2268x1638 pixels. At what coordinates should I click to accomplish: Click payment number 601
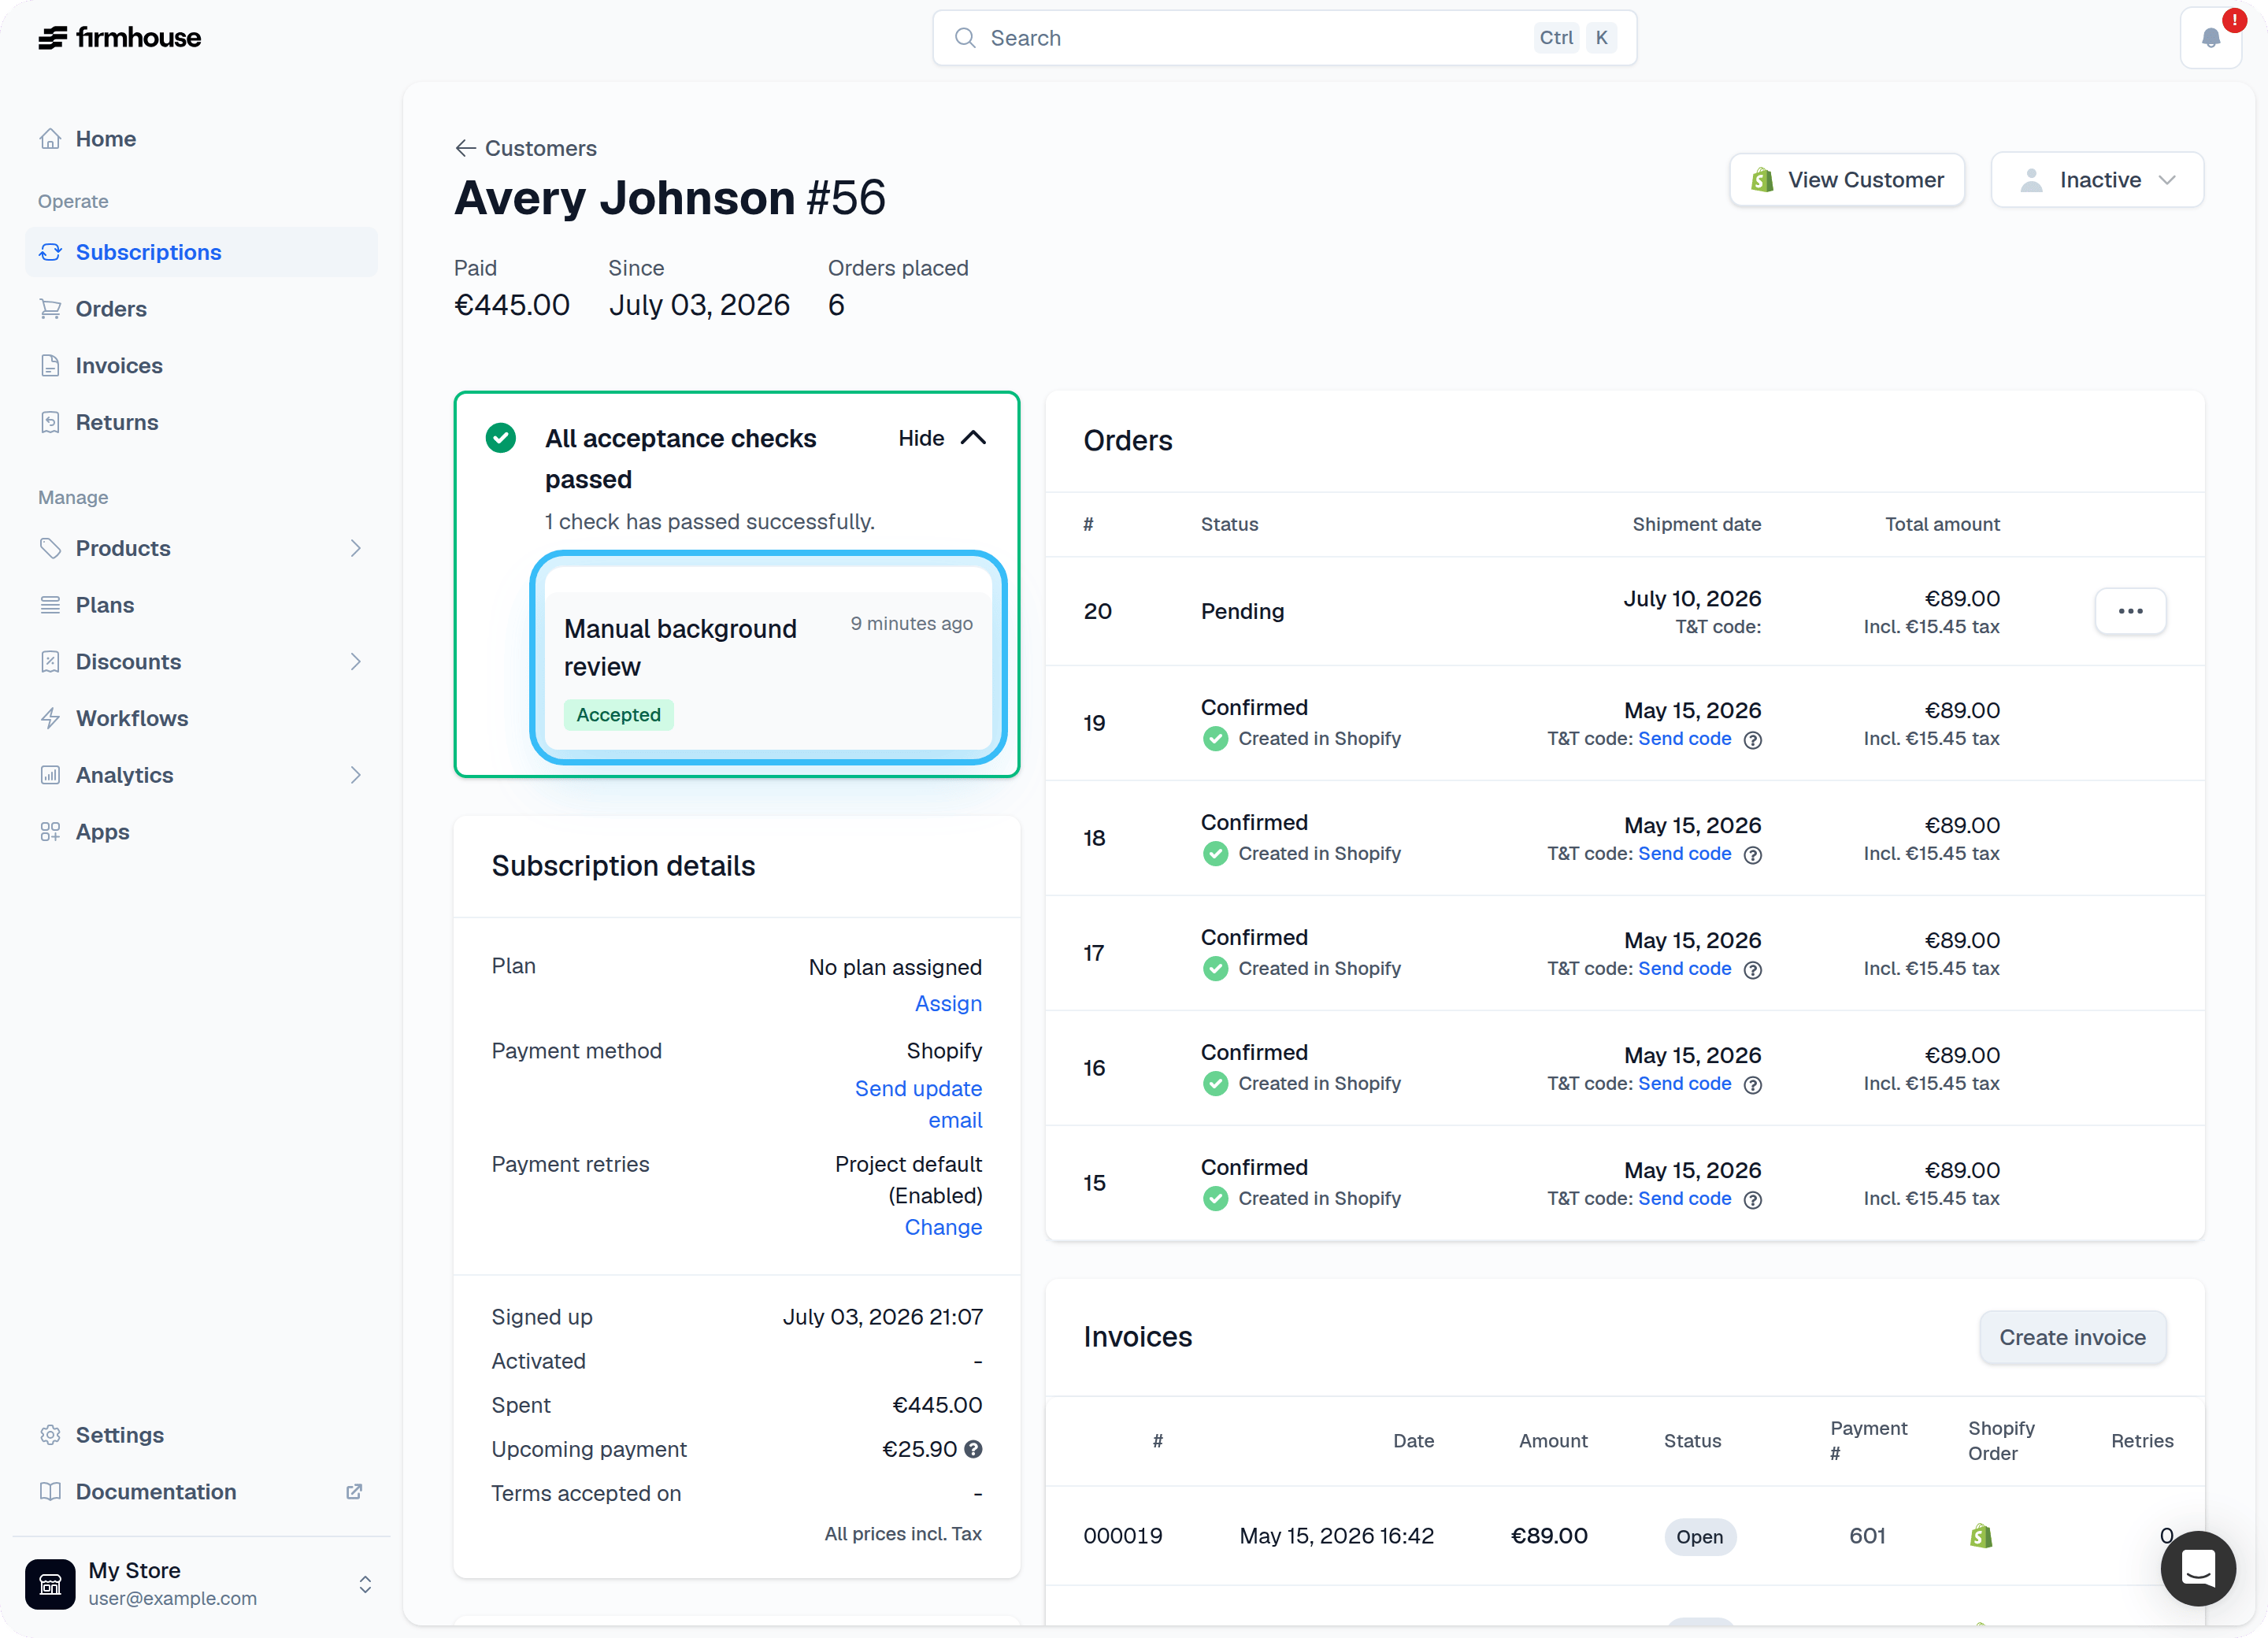[x=1867, y=1536]
